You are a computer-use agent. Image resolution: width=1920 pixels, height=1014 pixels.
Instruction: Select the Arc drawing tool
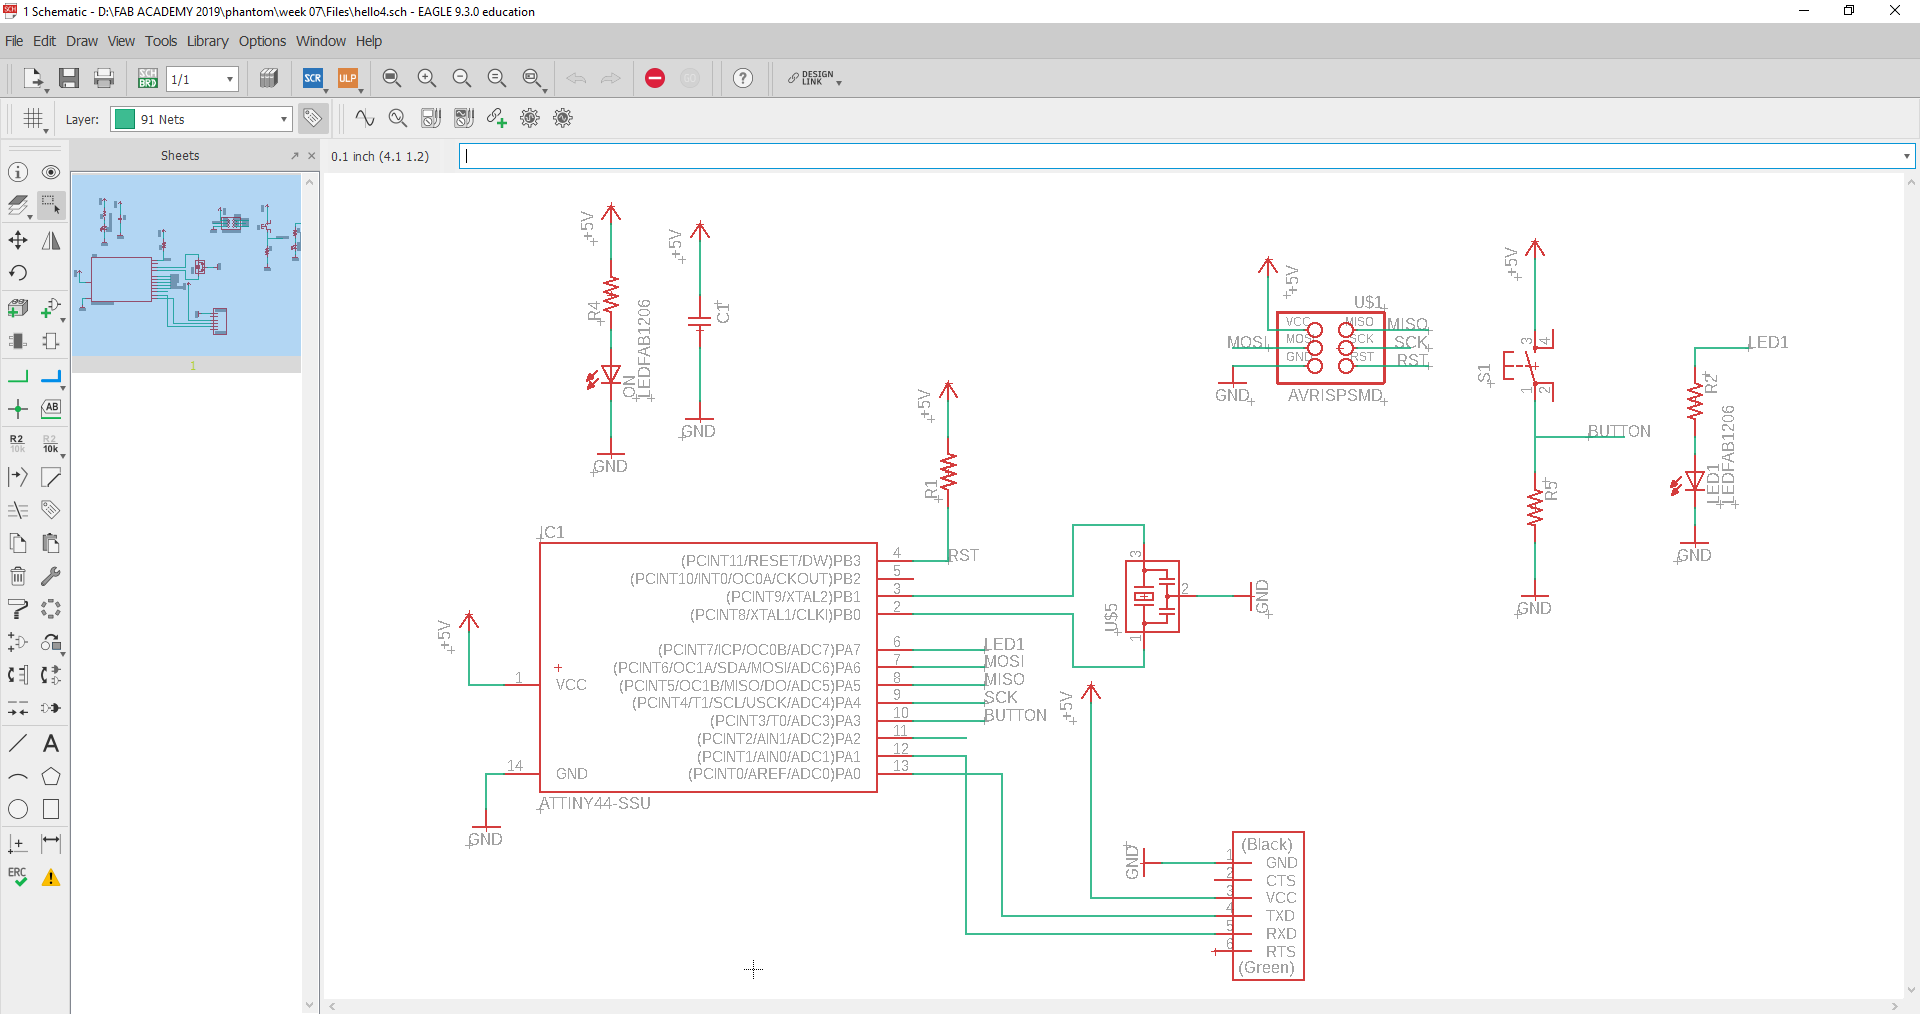(18, 777)
